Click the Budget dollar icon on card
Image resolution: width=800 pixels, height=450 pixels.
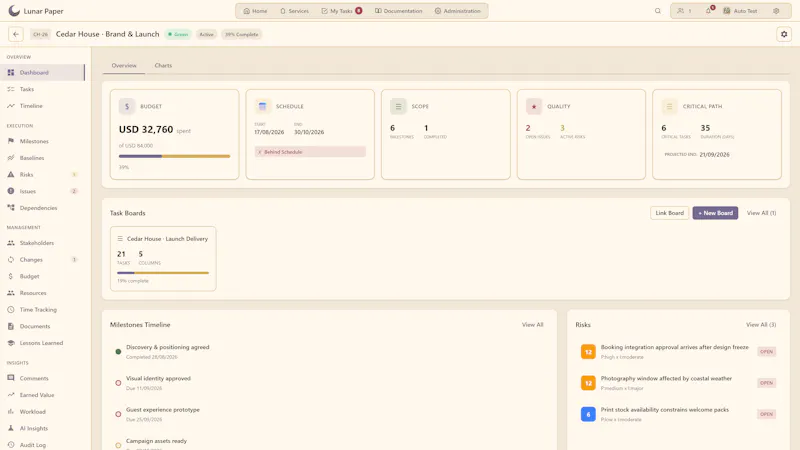(x=127, y=106)
